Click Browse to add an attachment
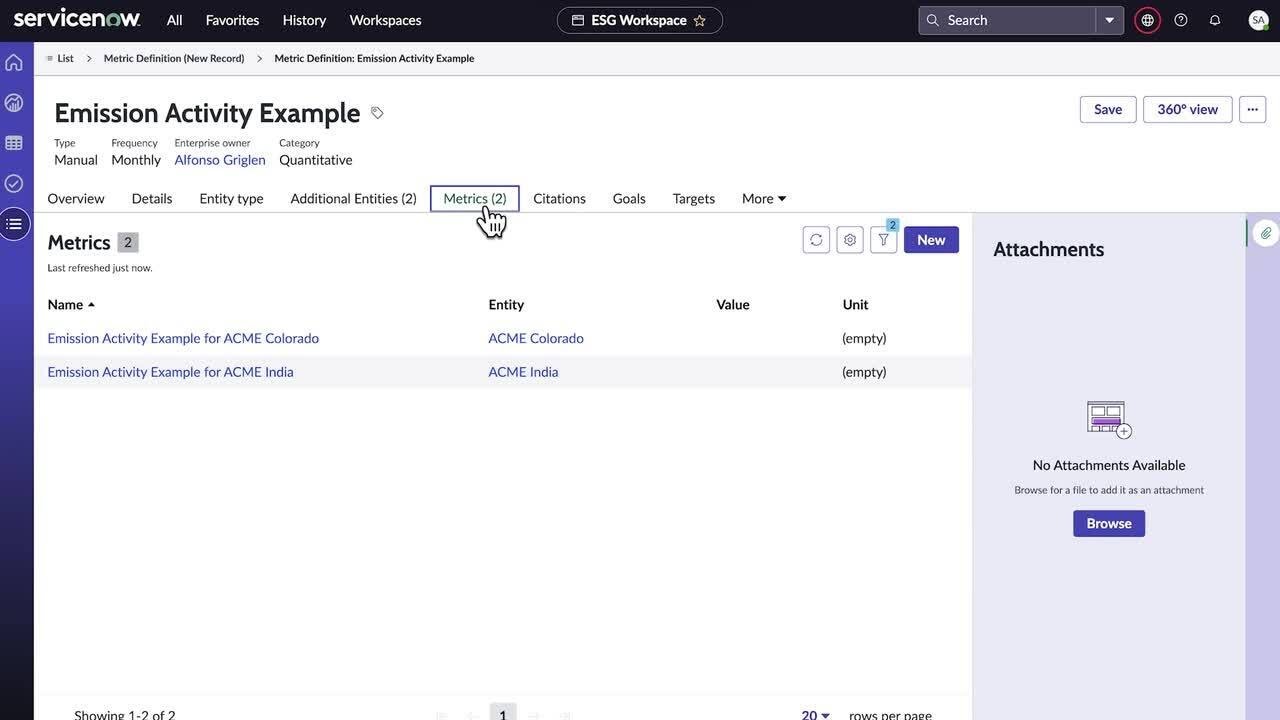The image size is (1280, 720). (x=1109, y=523)
